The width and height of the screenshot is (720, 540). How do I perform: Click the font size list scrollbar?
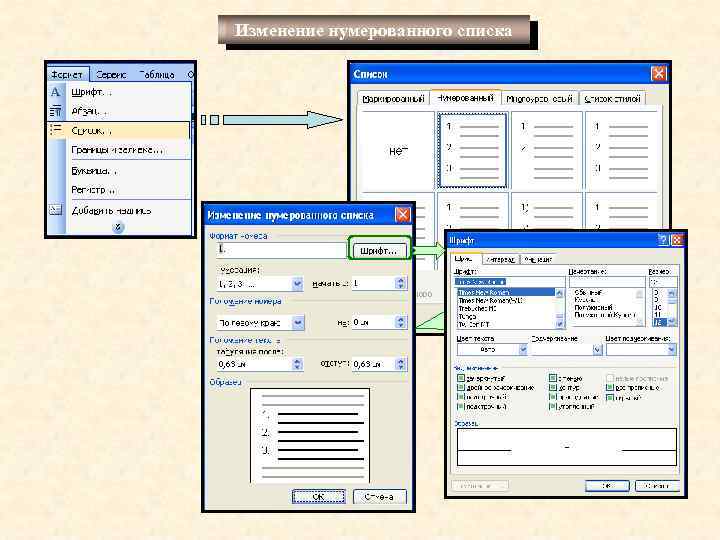pos(672,308)
